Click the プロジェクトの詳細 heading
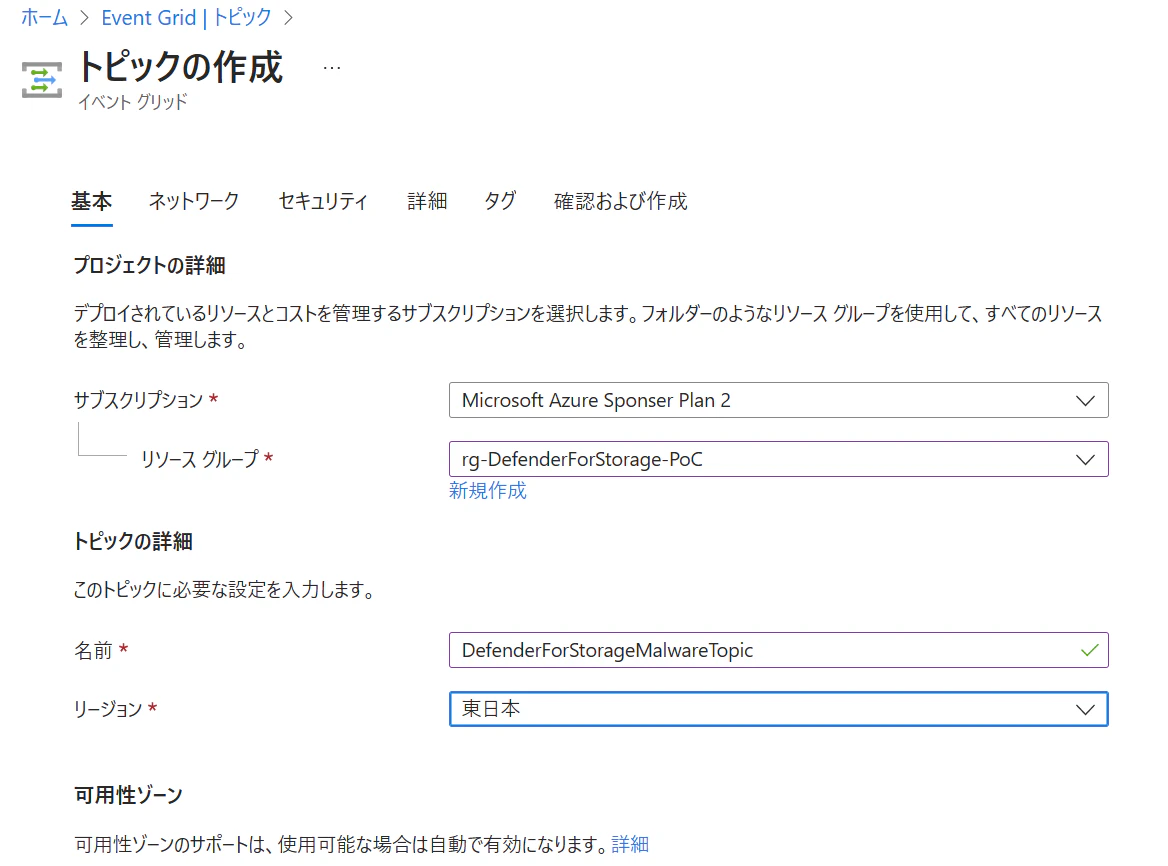Image resolution: width=1168 pixels, height=866 pixels. point(149,266)
